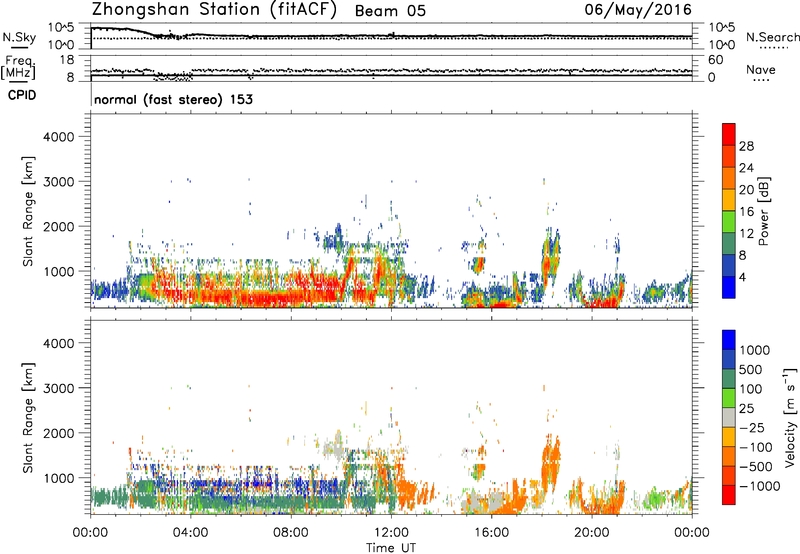Click the '60' Nave axis tick label
800x554 pixels.
[x=715, y=60]
